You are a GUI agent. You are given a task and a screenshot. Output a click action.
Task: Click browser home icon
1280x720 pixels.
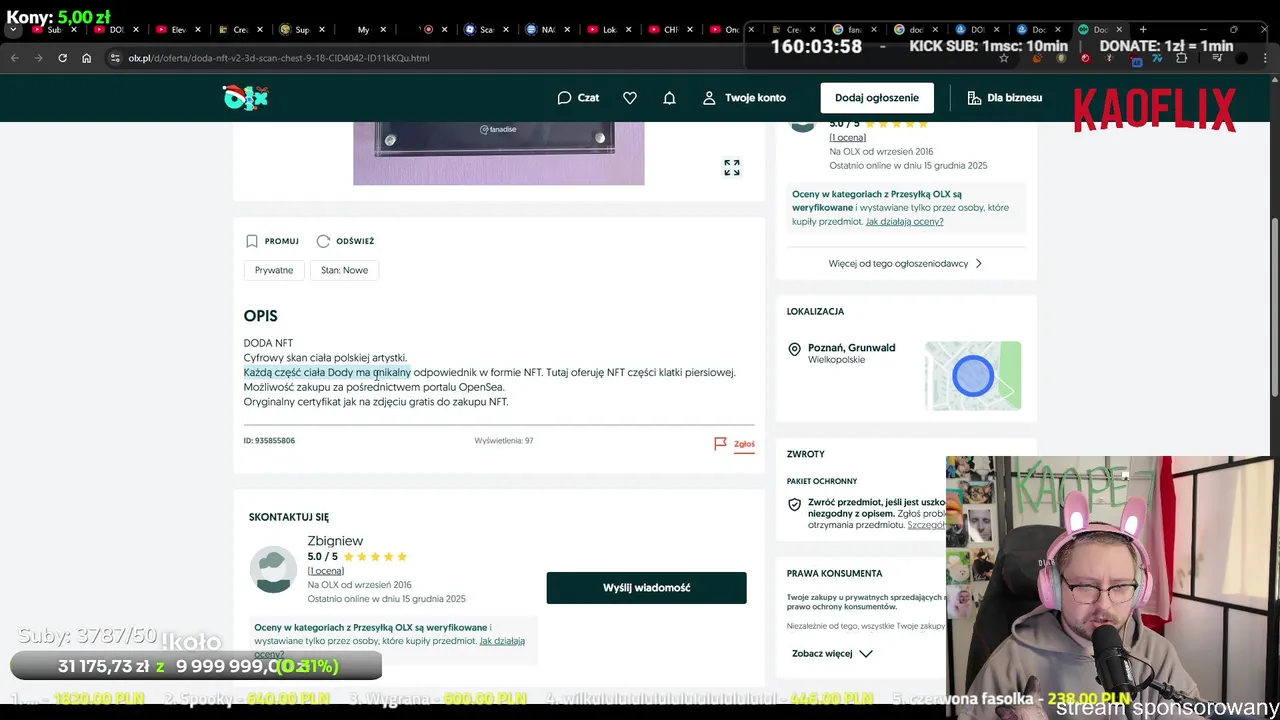[87, 58]
